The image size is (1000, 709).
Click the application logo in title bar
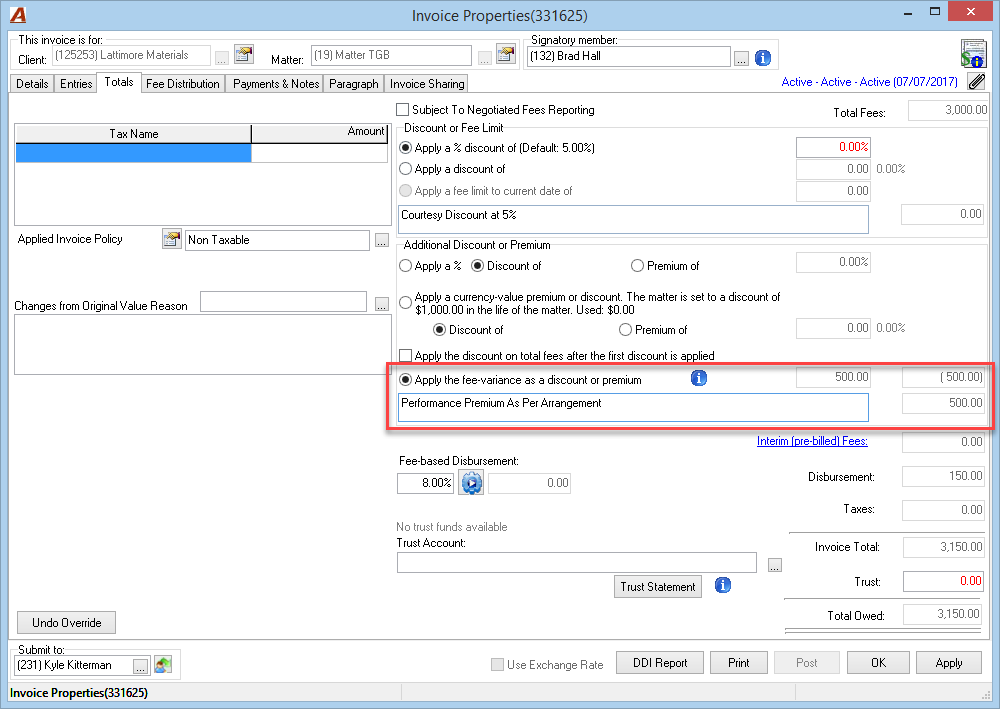point(18,14)
